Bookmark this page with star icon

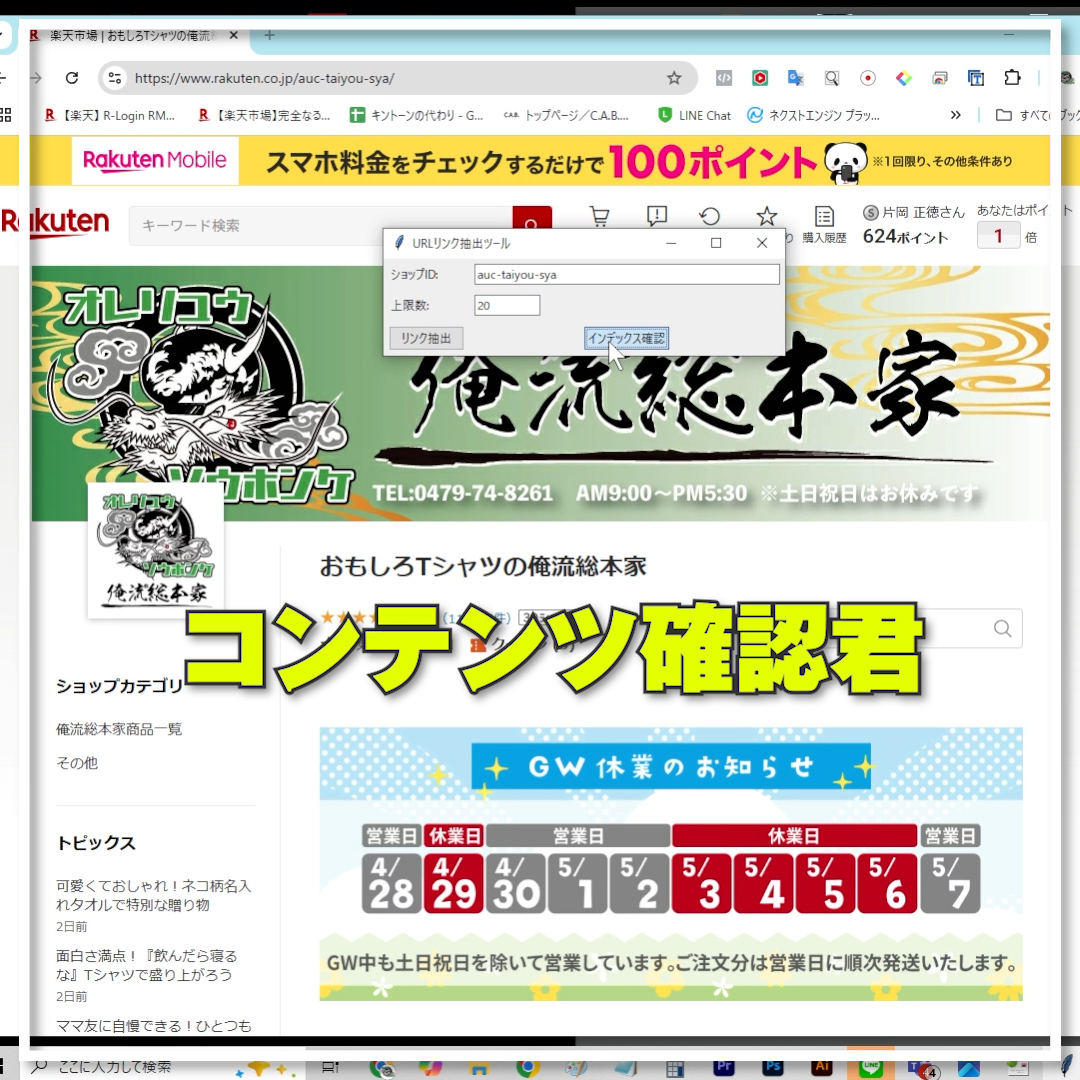(674, 78)
